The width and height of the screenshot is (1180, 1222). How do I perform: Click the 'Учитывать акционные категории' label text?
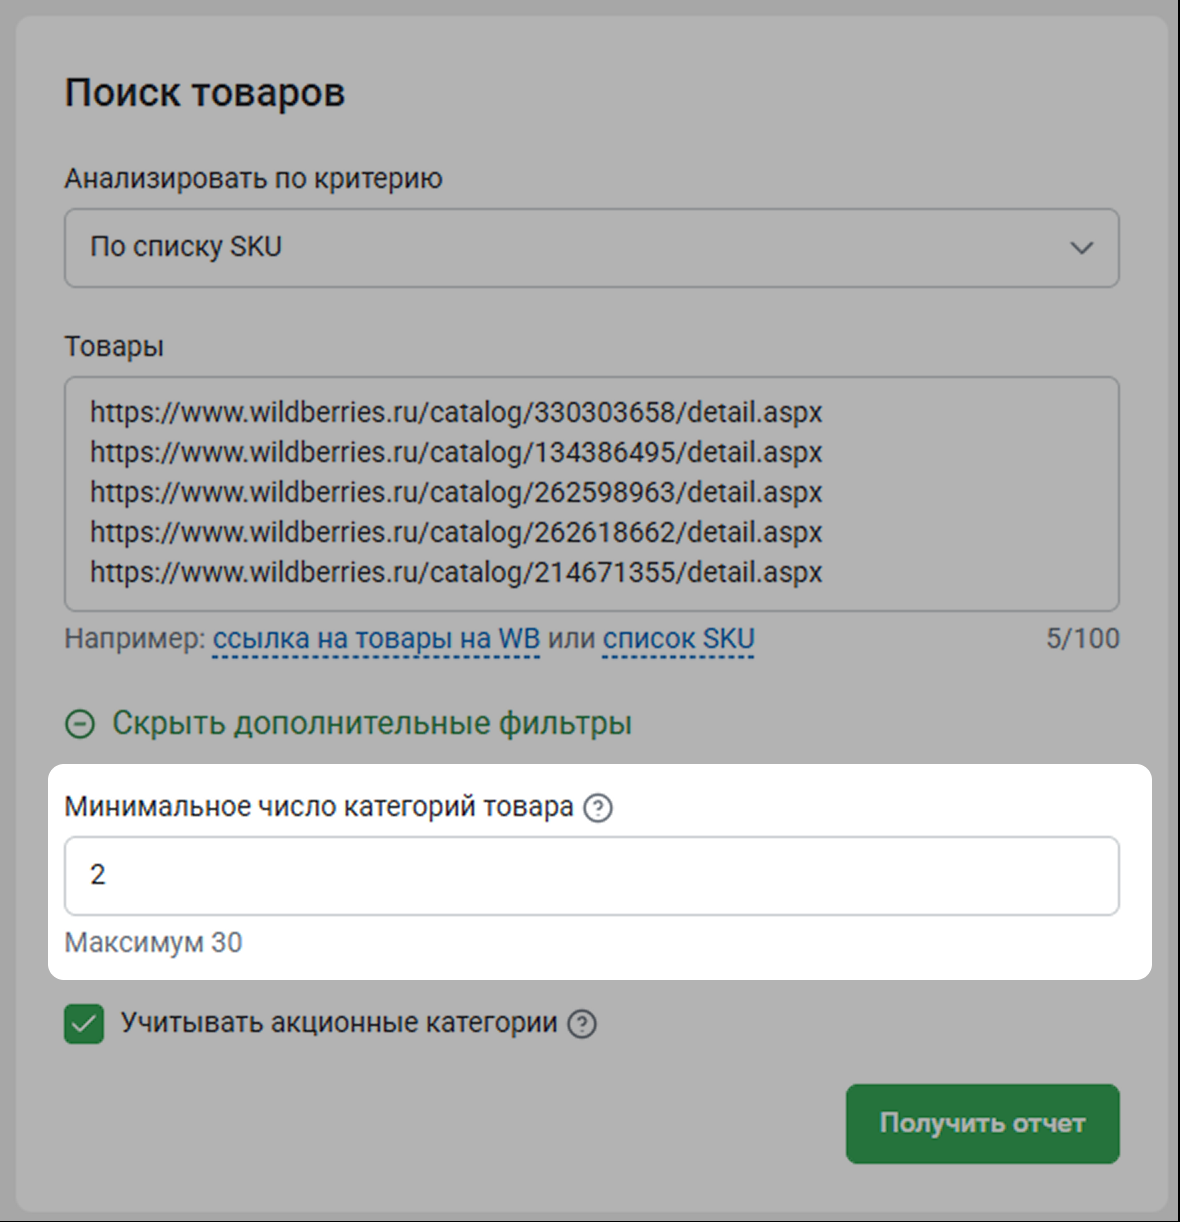339,1023
